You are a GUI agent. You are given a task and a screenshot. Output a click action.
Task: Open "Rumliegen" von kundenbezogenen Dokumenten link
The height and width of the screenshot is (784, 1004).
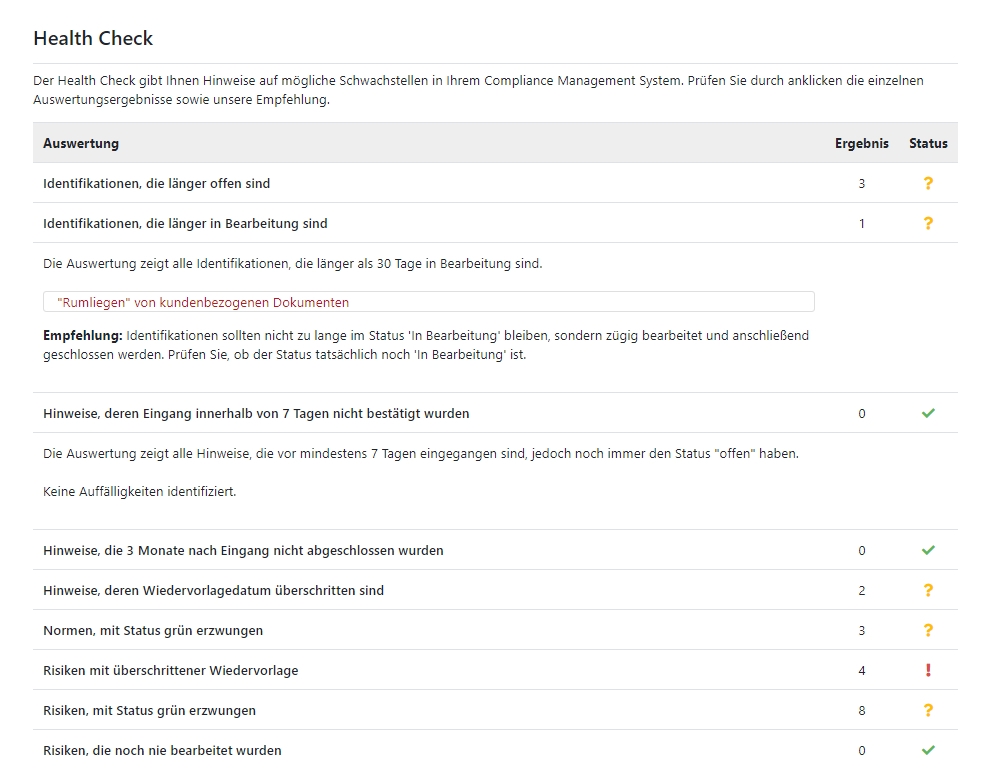click(x=204, y=302)
